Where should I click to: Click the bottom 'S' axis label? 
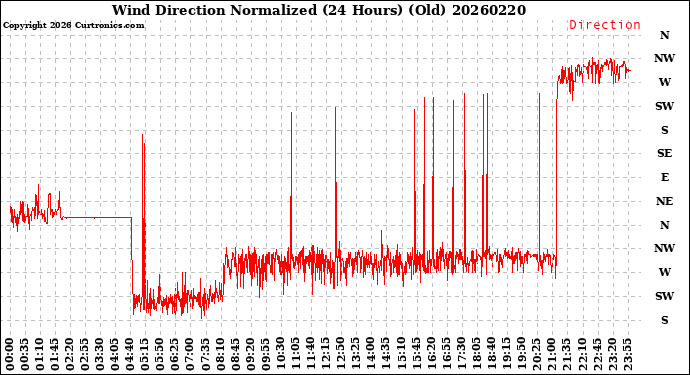(x=664, y=320)
